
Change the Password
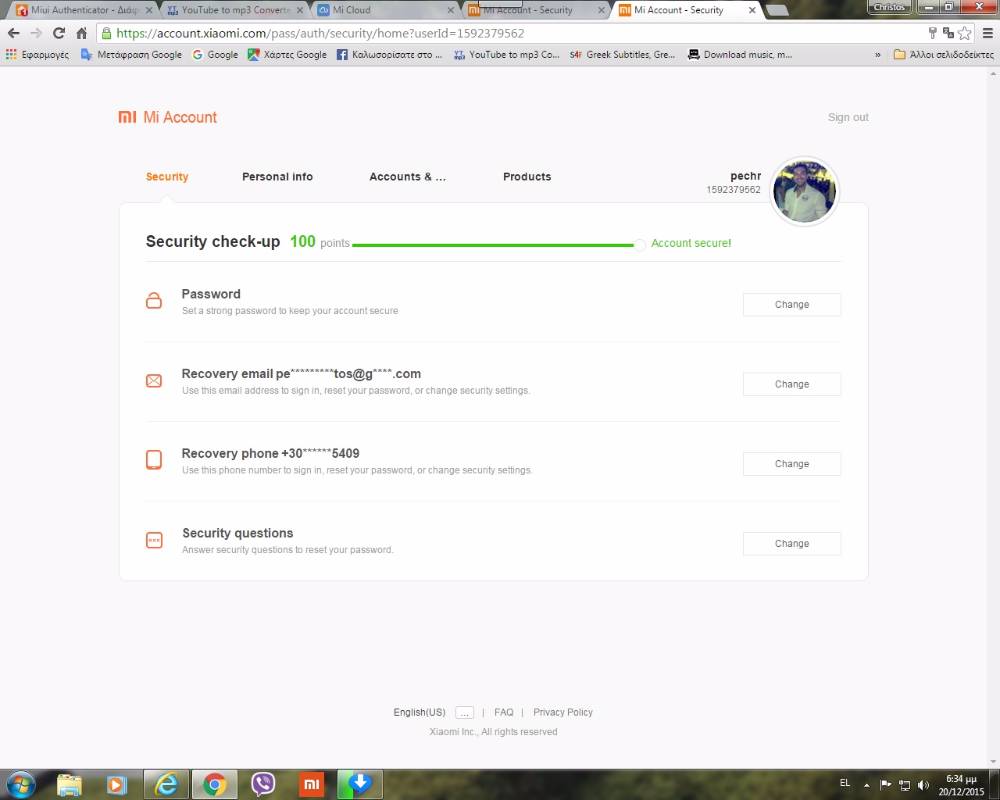click(792, 305)
